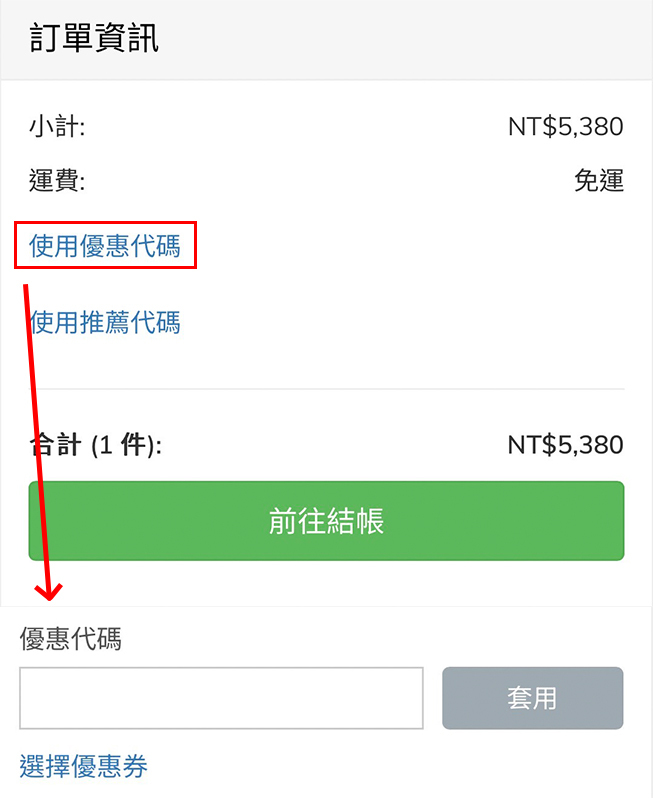Click the gray 套用 apply button
Image resolution: width=653 pixels, height=798 pixels.
click(532, 698)
